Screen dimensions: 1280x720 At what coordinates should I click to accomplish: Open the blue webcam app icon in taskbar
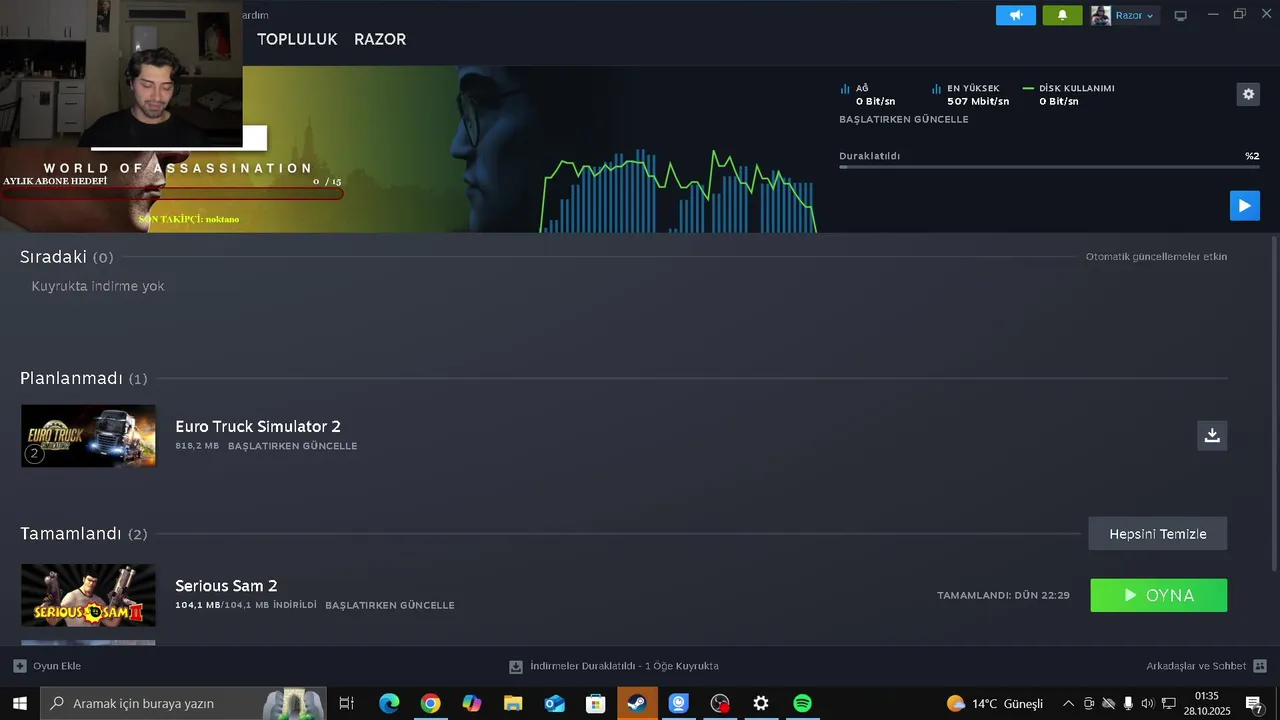679,703
